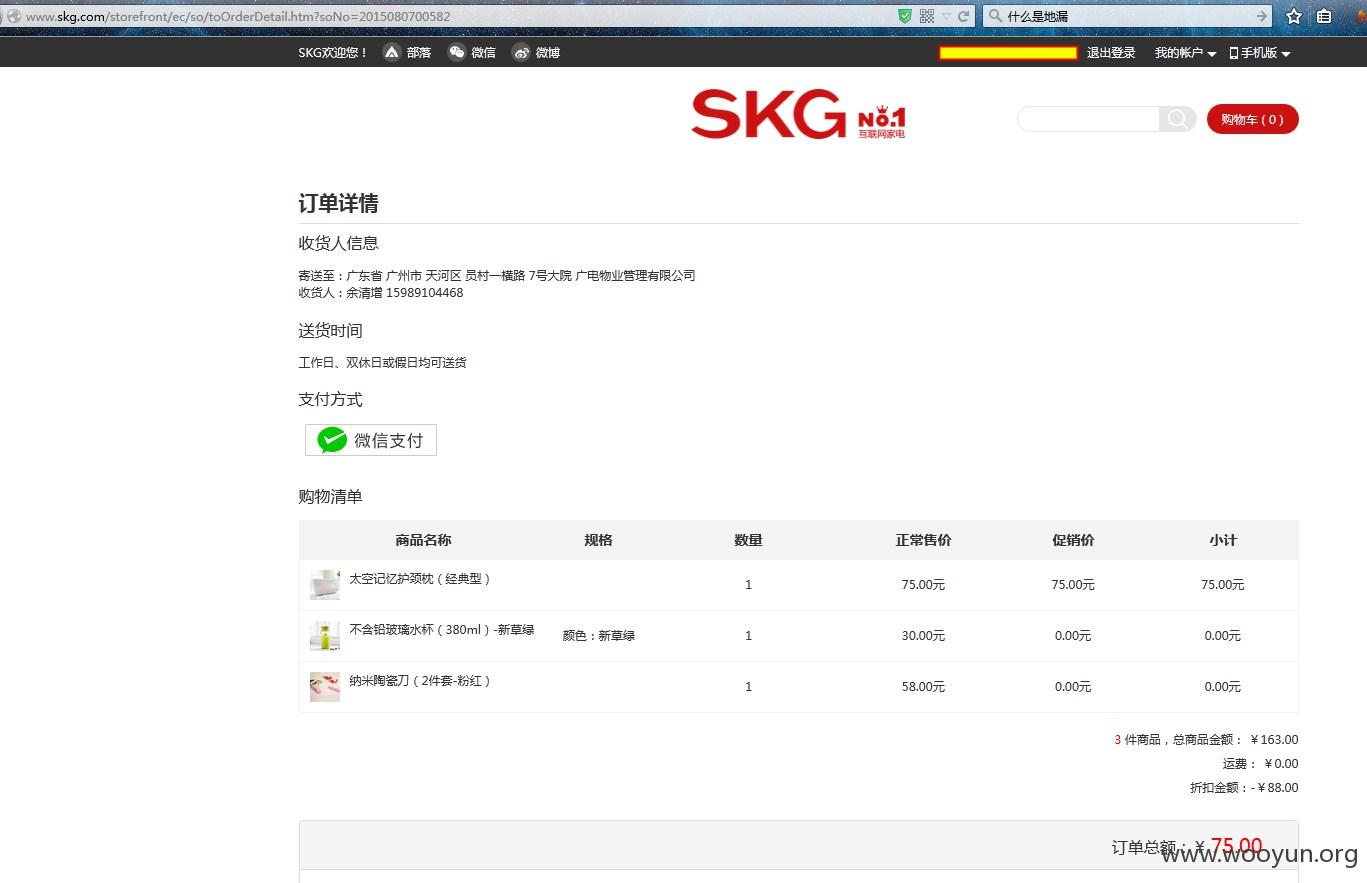Click the green shield security icon

905,16
